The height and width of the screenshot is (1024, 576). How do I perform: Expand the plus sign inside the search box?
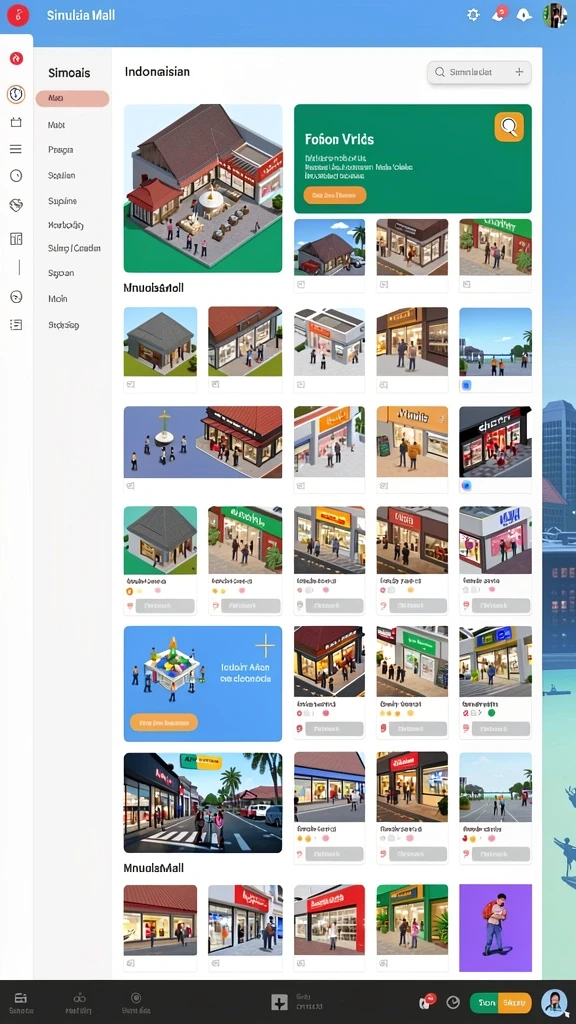(520, 72)
